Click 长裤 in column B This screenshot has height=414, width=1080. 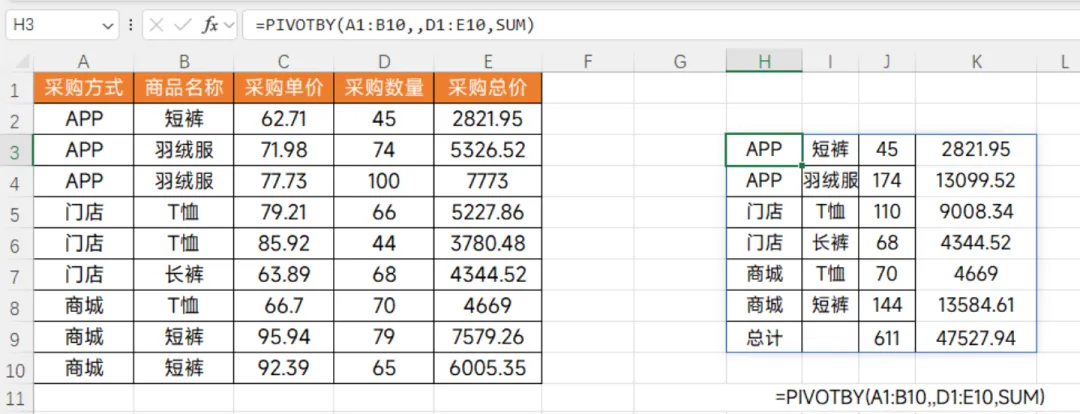coord(184,275)
